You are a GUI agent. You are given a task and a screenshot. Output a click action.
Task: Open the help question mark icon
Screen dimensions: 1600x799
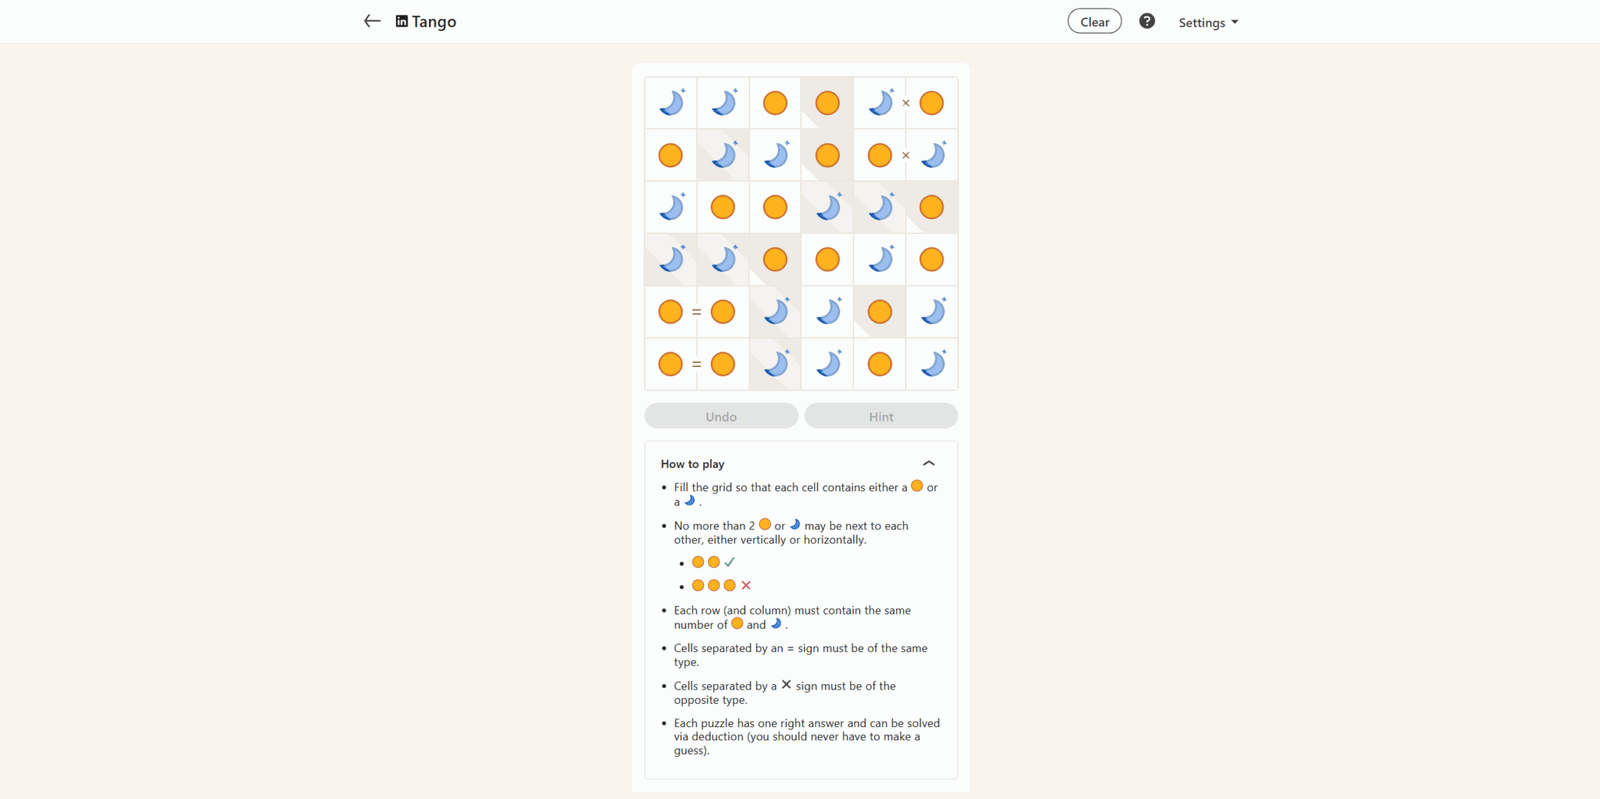tap(1147, 21)
